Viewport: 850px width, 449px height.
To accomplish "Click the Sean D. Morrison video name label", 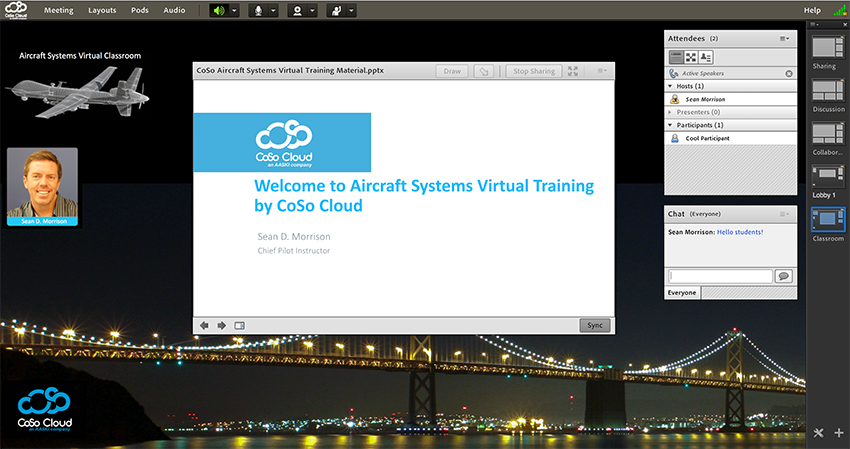I will coord(42,221).
